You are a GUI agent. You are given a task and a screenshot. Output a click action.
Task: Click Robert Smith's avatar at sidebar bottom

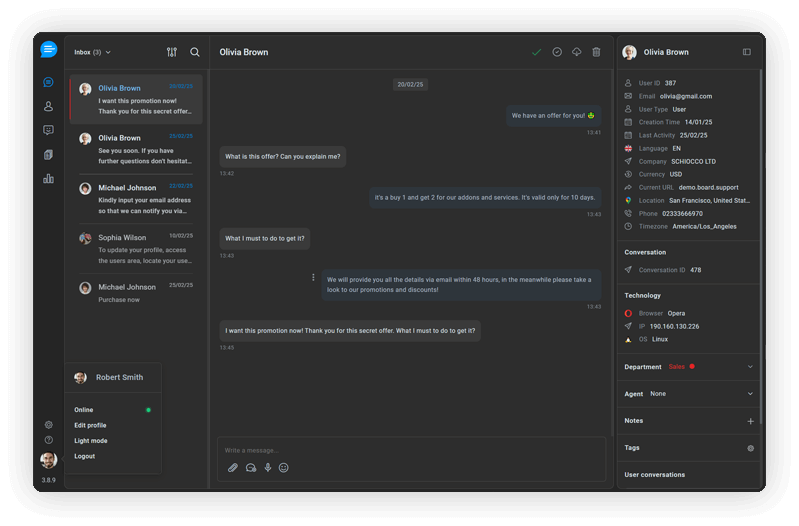[48, 460]
